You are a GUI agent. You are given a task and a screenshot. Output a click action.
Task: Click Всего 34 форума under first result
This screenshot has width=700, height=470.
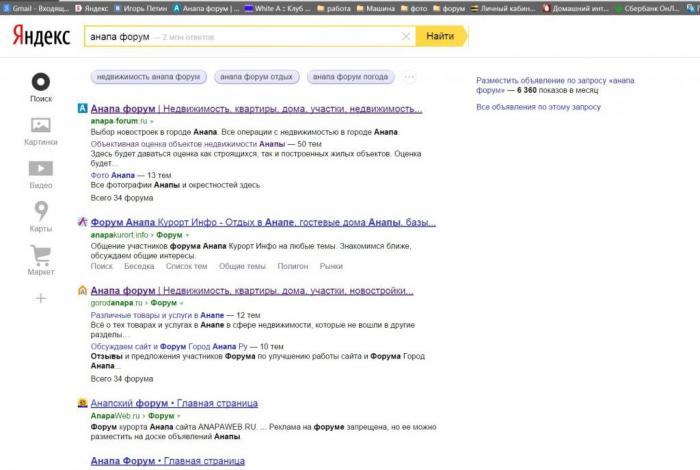point(122,198)
